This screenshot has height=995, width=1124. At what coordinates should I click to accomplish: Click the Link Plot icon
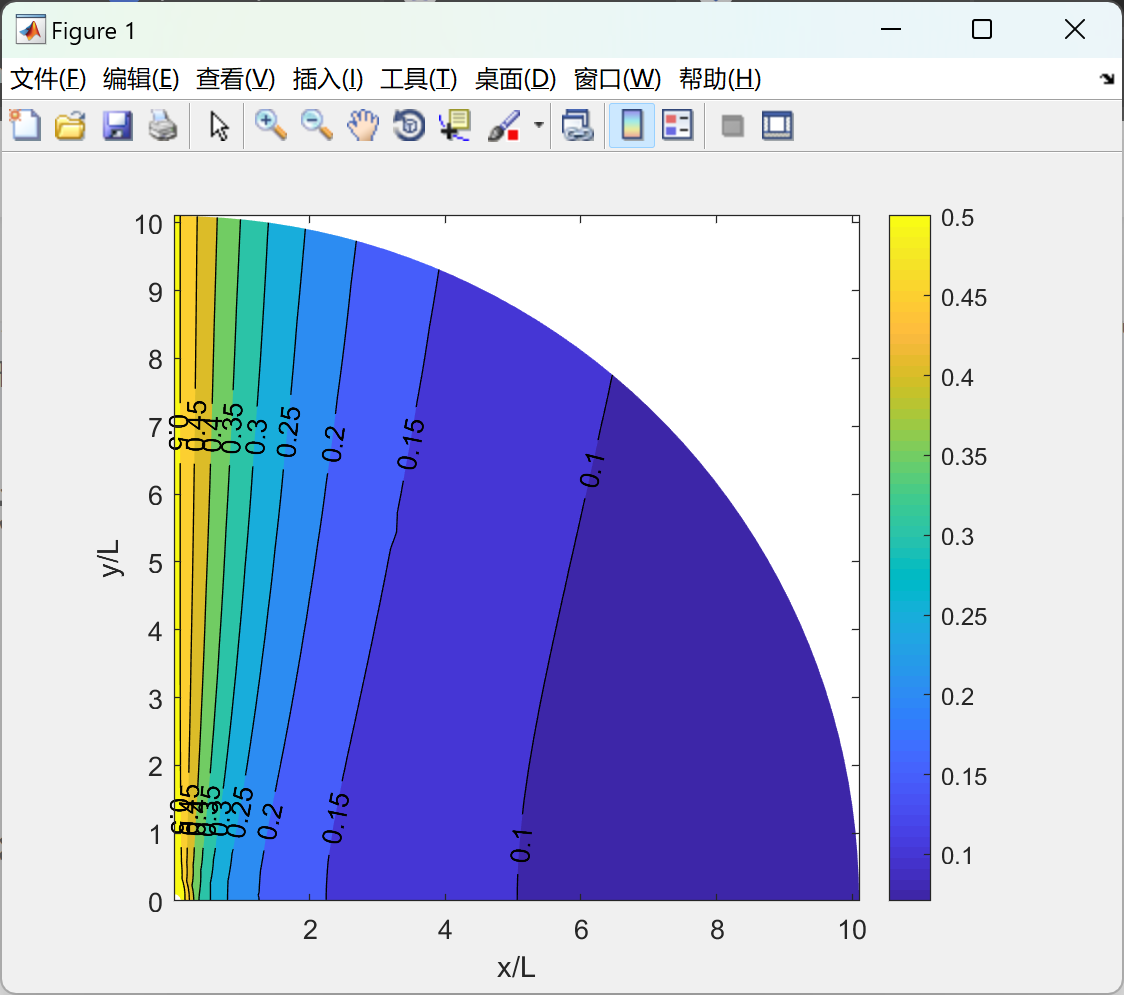[578, 125]
